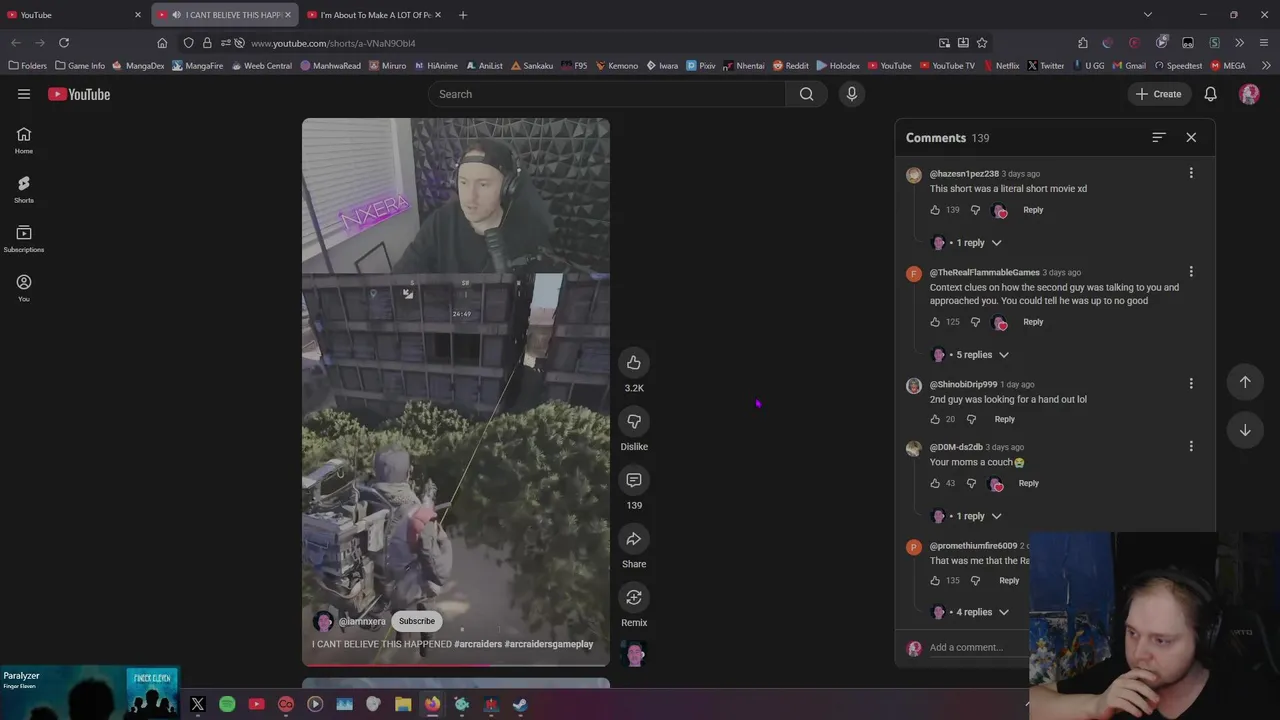Screen dimensions: 1280x720
Task: Like the hazesn1pez238 comment
Action: click(935, 210)
